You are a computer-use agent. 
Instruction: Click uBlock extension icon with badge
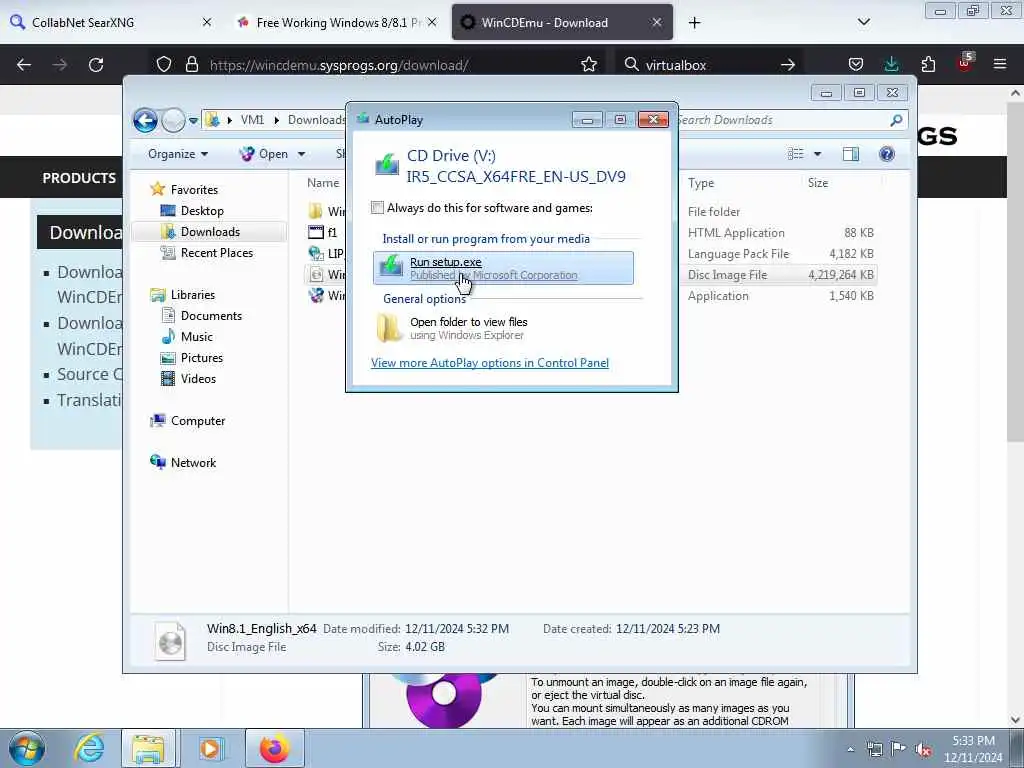(x=965, y=63)
